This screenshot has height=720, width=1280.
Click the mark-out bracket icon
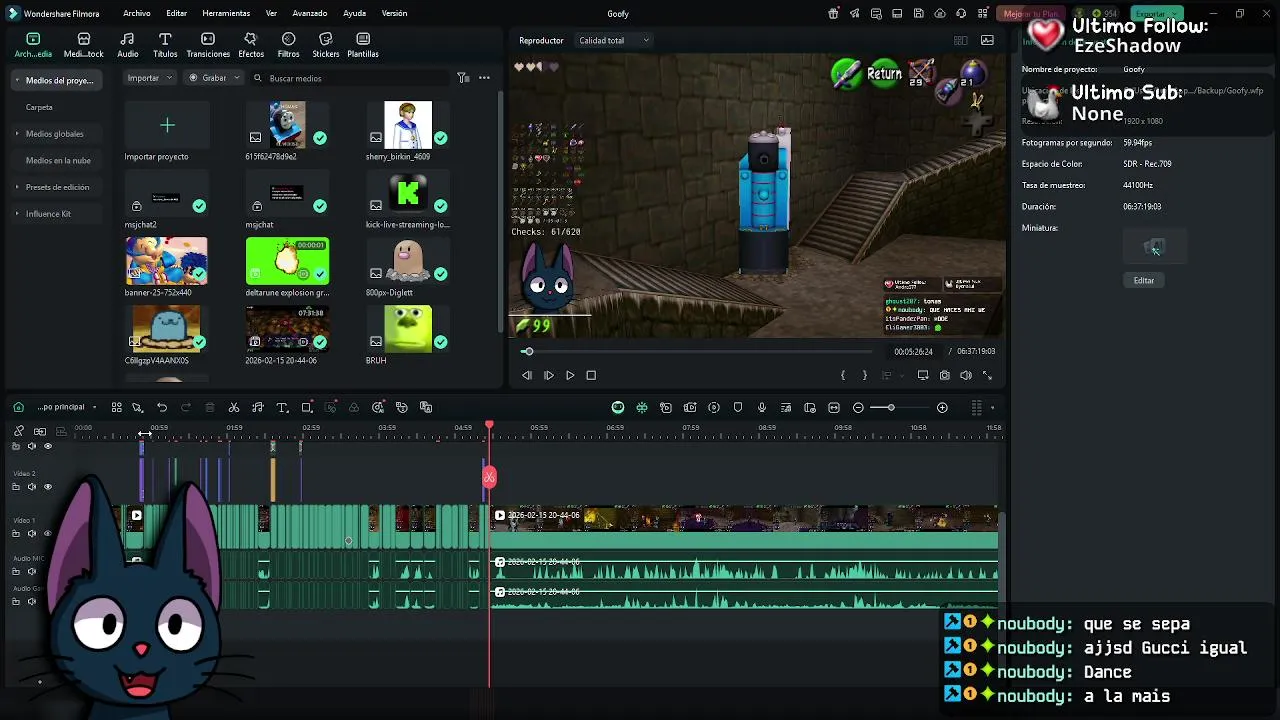tap(865, 375)
